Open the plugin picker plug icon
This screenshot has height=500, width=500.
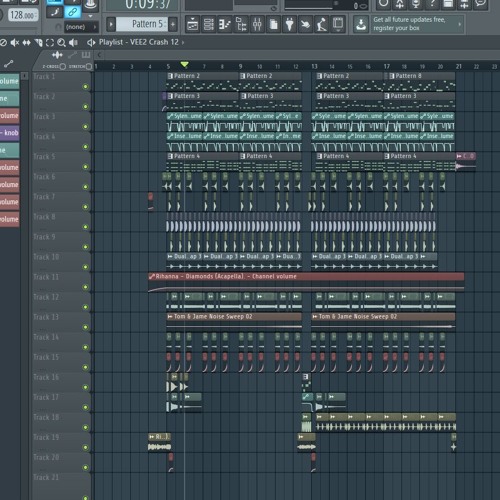[x=289, y=24]
